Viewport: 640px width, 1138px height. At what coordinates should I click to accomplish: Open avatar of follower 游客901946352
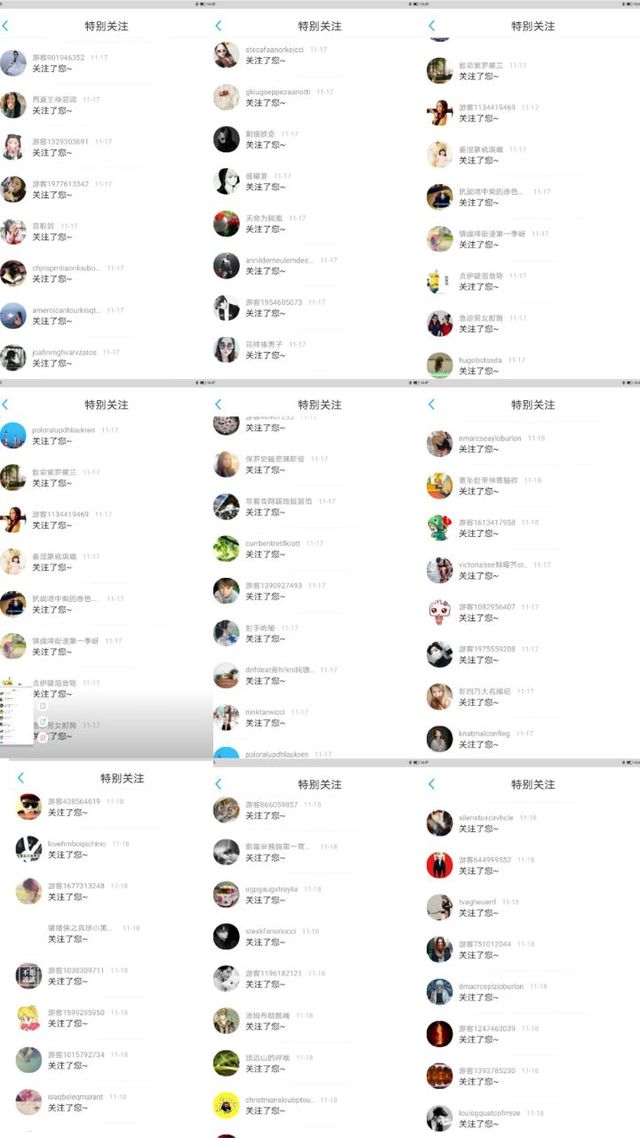pos(13,63)
